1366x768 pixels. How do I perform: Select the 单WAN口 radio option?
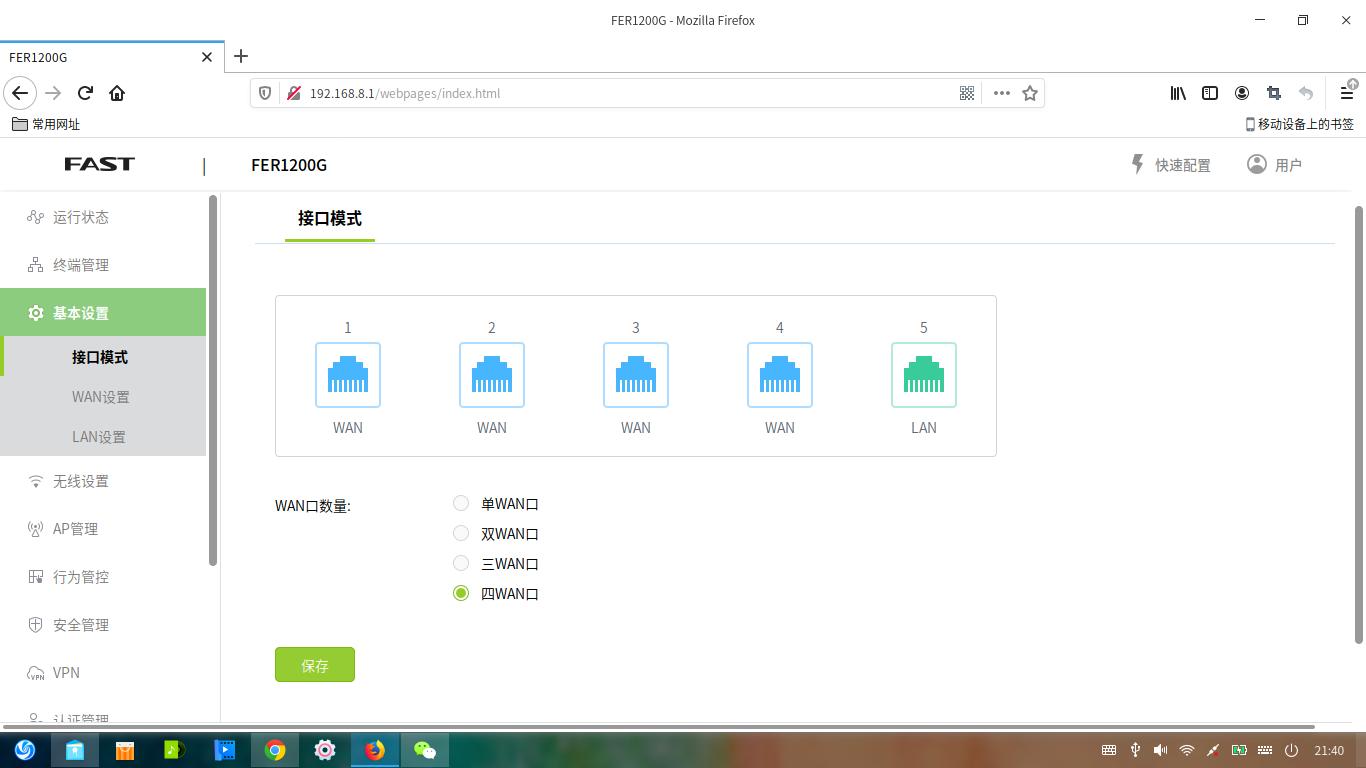click(461, 504)
